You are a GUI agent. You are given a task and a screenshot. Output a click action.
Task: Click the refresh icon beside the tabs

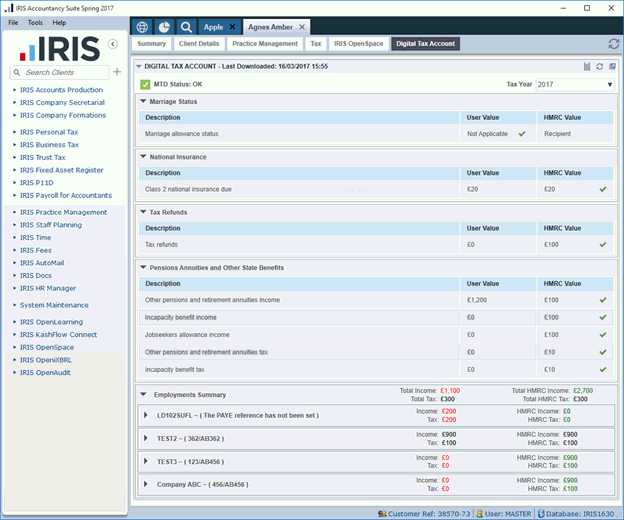613,44
